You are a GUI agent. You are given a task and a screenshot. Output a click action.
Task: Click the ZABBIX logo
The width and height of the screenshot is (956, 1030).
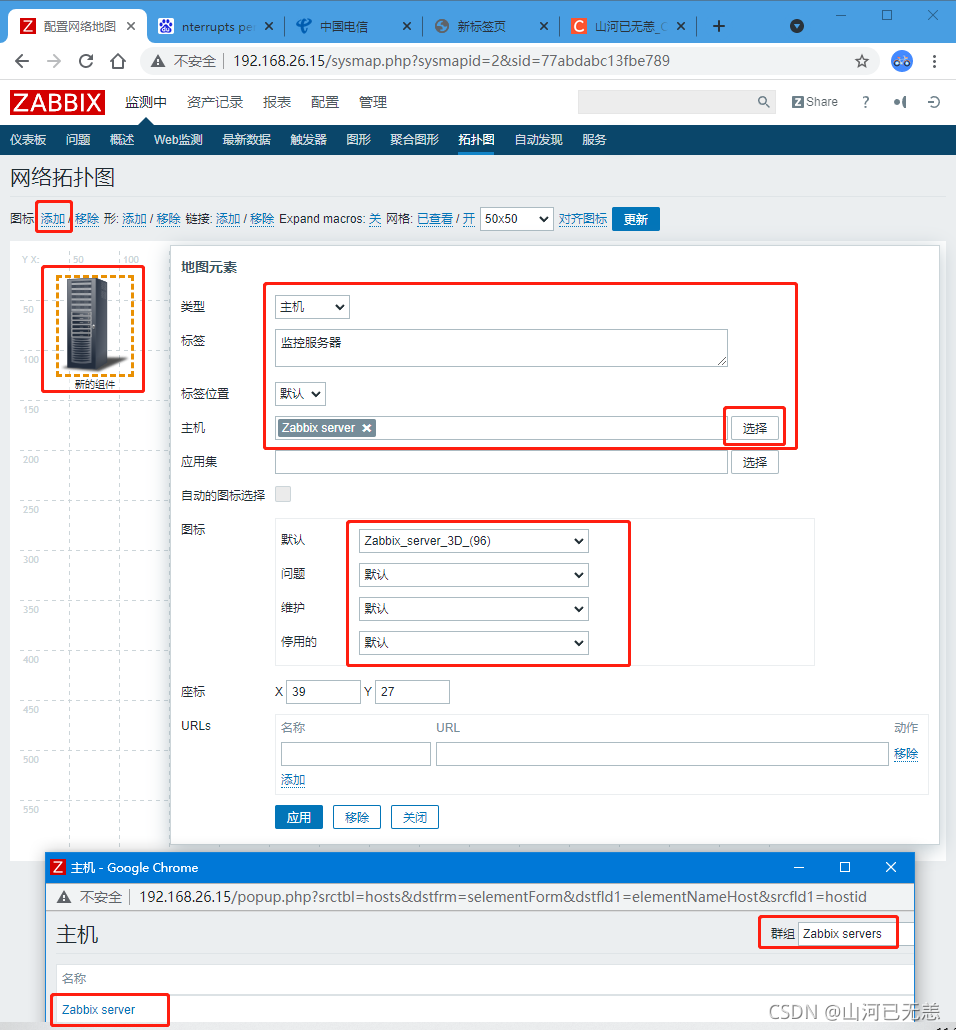[x=57, y=102]
